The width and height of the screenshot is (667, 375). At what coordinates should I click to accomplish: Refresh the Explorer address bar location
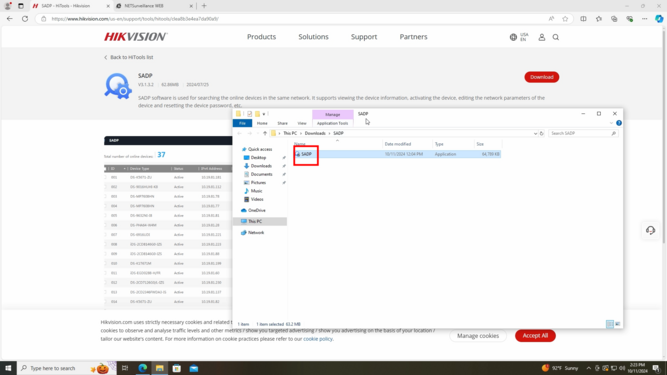542,133
